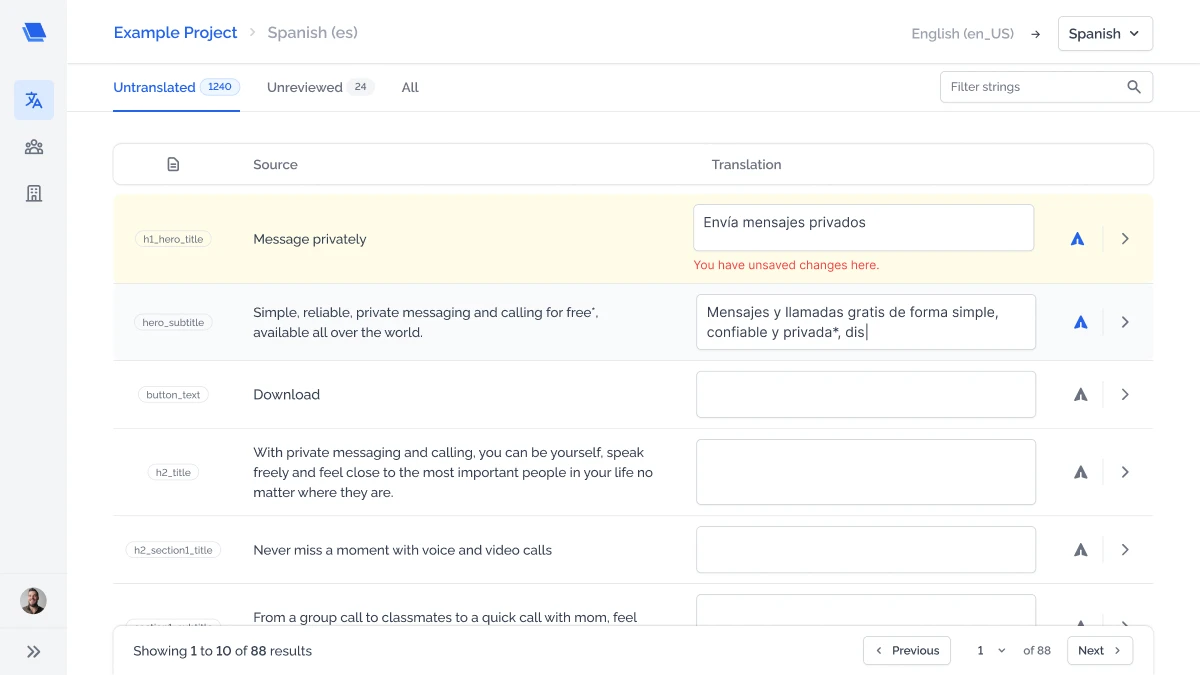Expand the sidebar with double chevron icon
Screen dimensions: 1200x675
[34, 652]
